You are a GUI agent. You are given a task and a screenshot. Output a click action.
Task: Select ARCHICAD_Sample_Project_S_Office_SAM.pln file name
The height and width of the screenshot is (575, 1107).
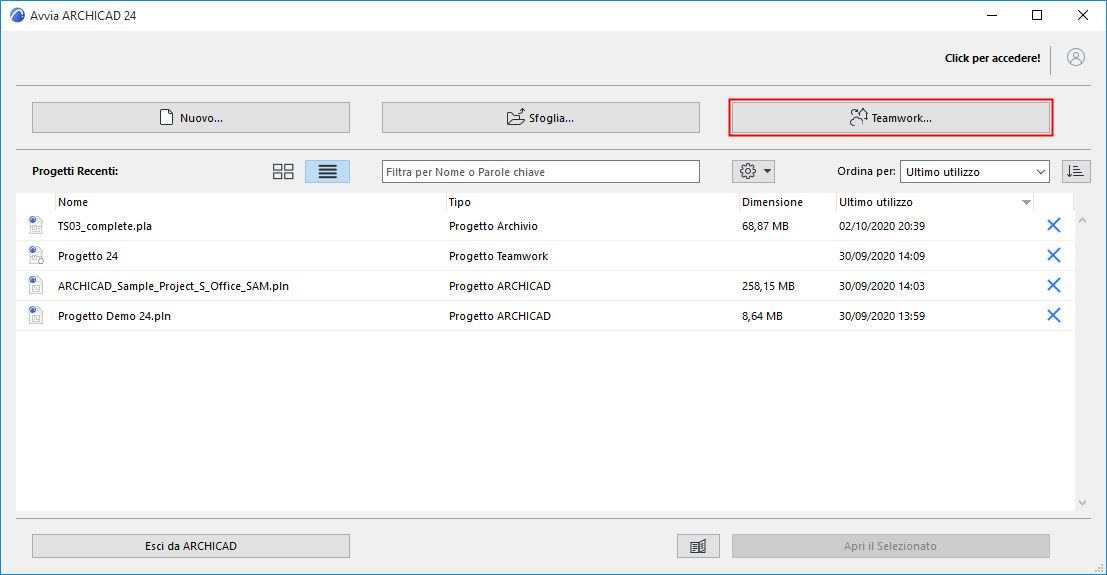(x=173, y=286)
